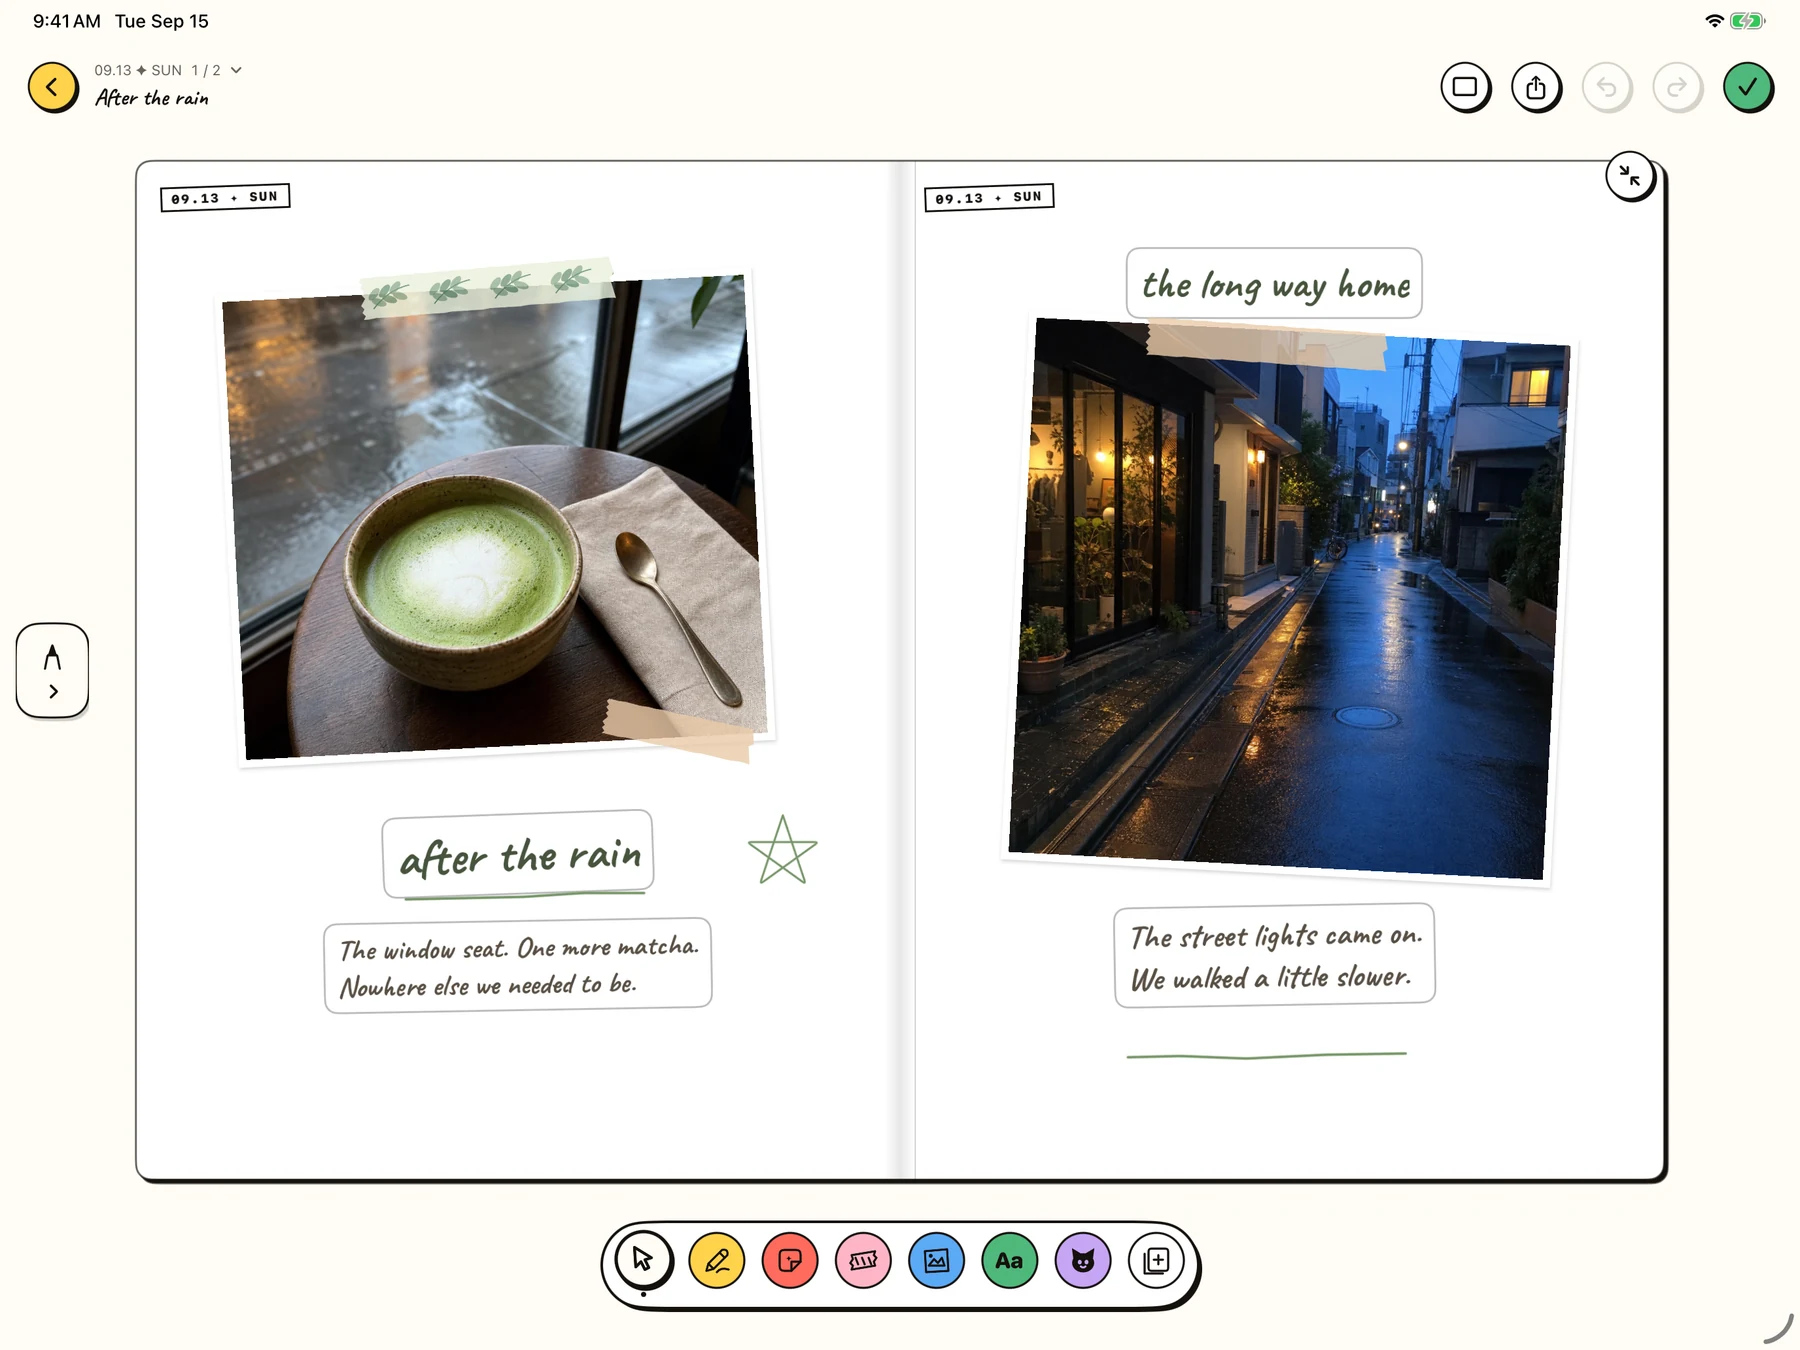
Task: Select "The window seat" caption box
Action: 518,966
